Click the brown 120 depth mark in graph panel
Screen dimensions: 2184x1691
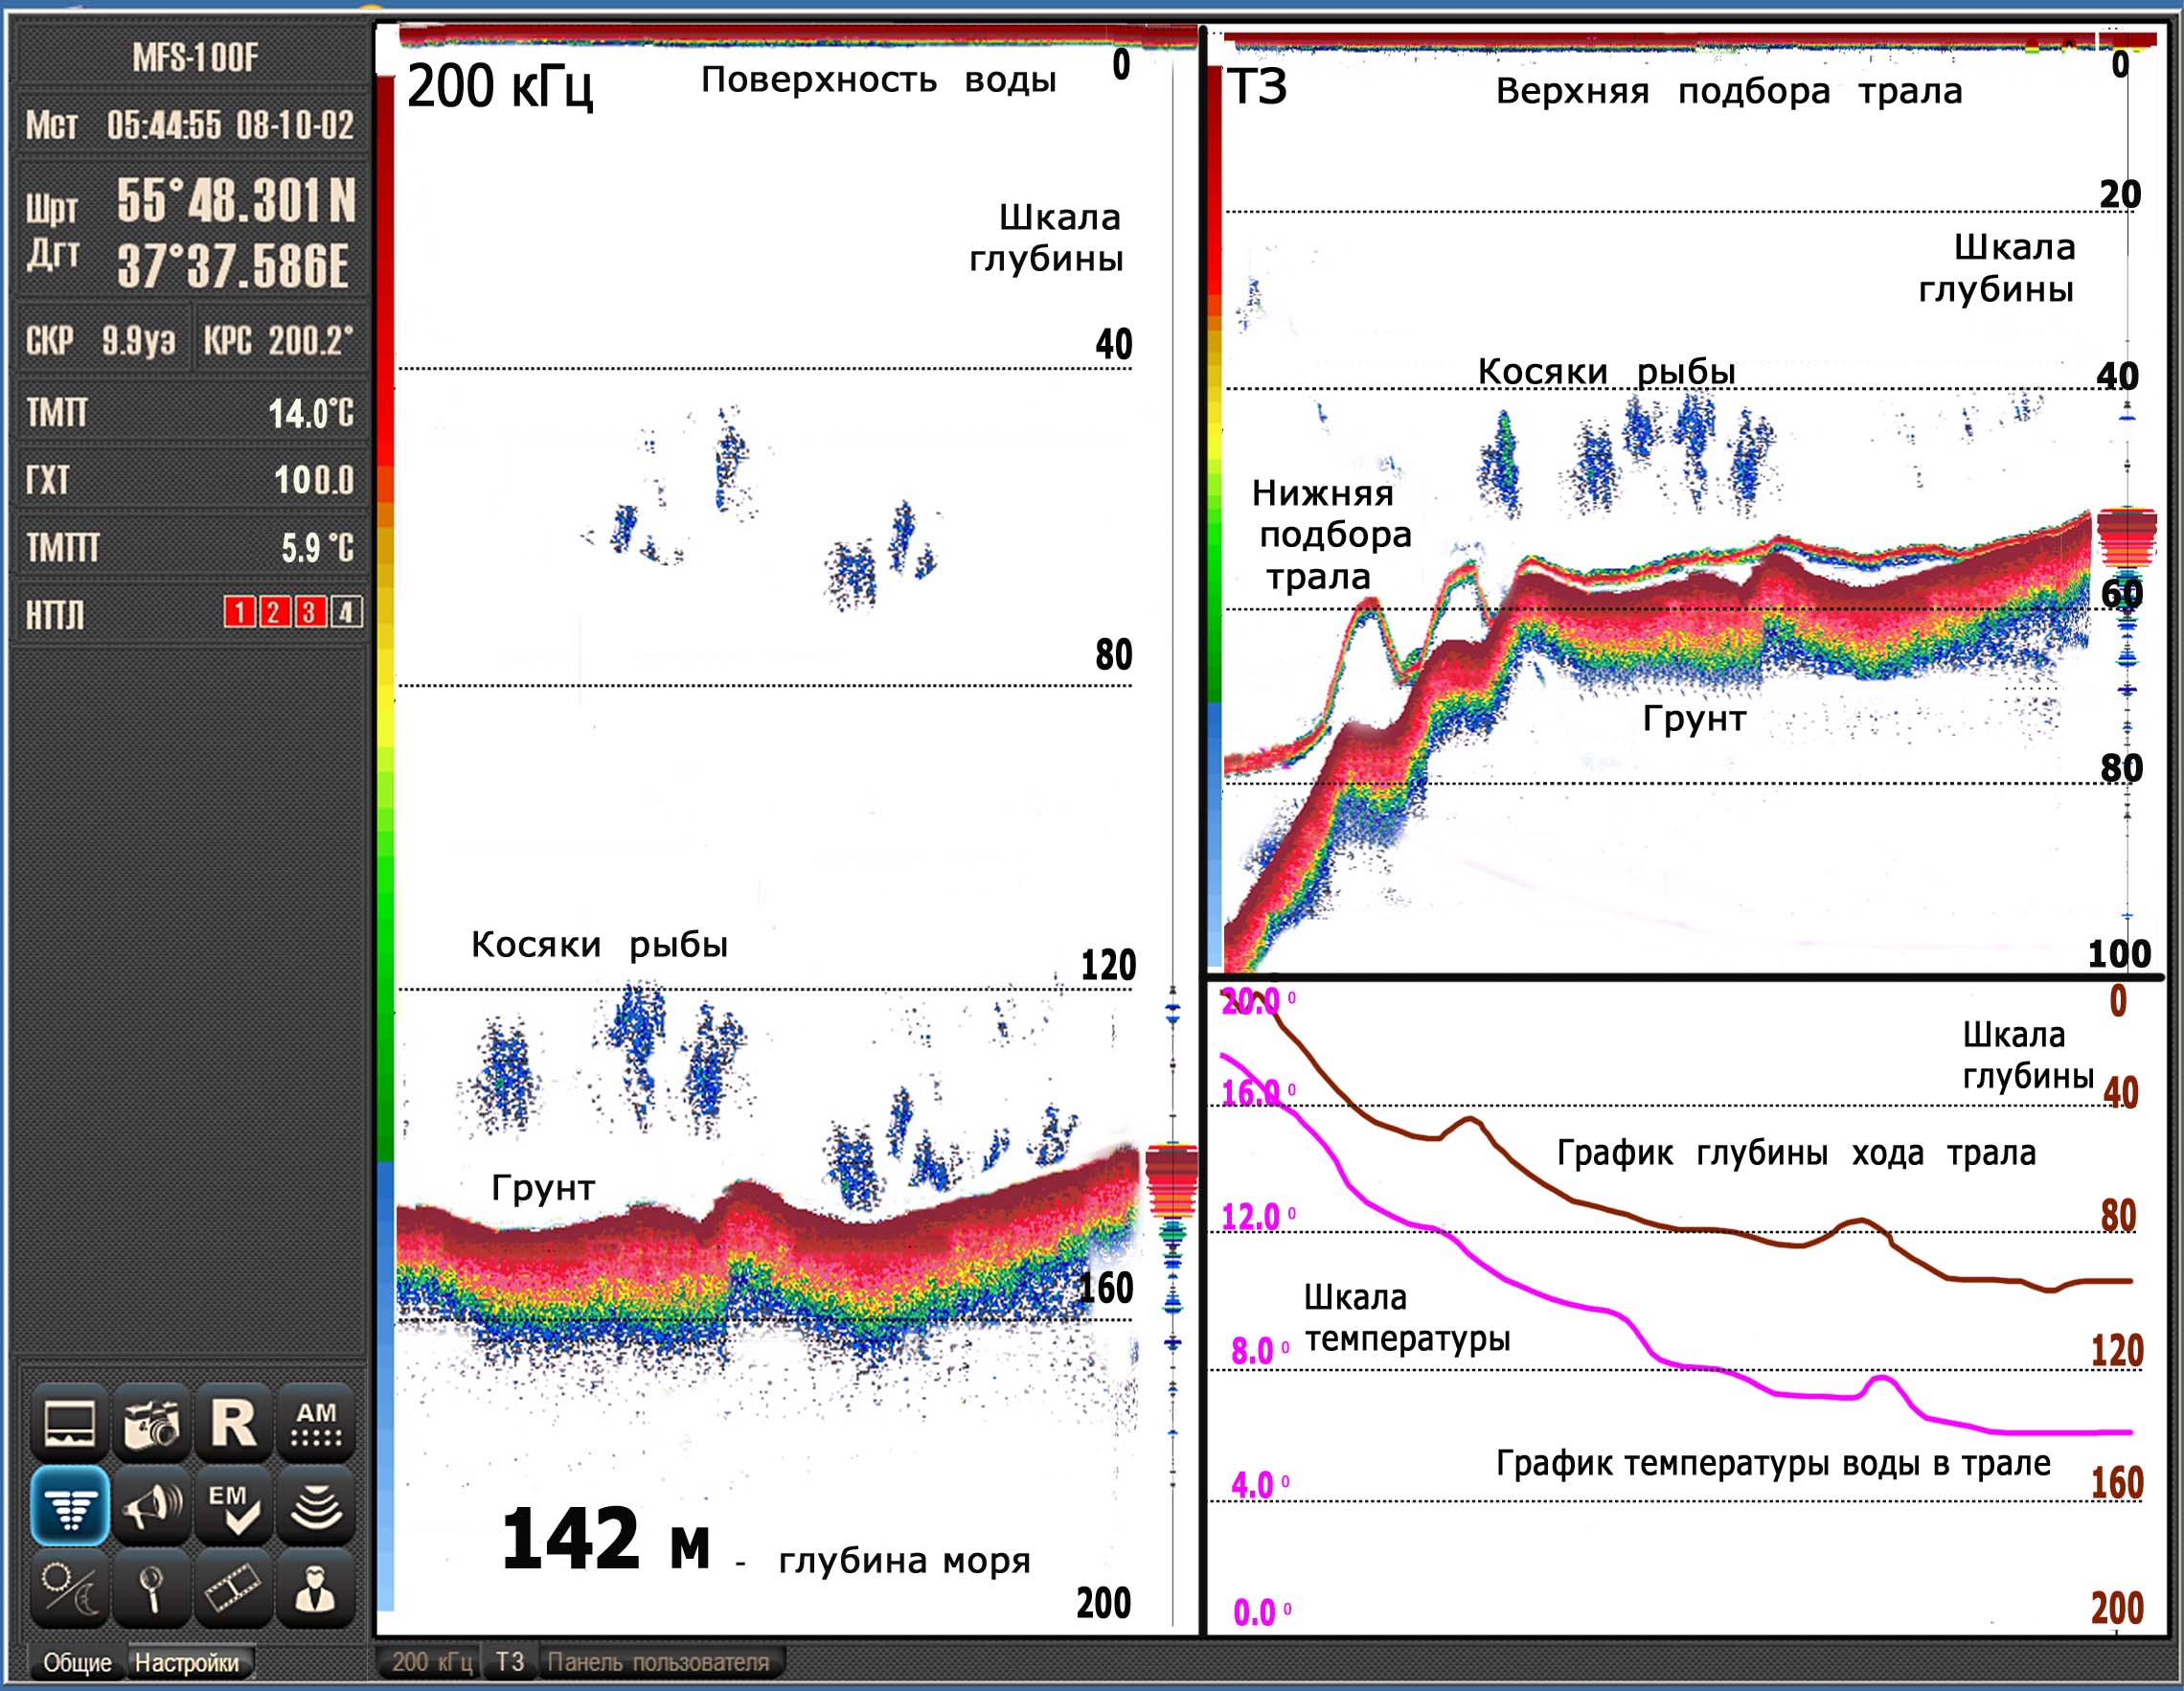tap(2117, 1350)
